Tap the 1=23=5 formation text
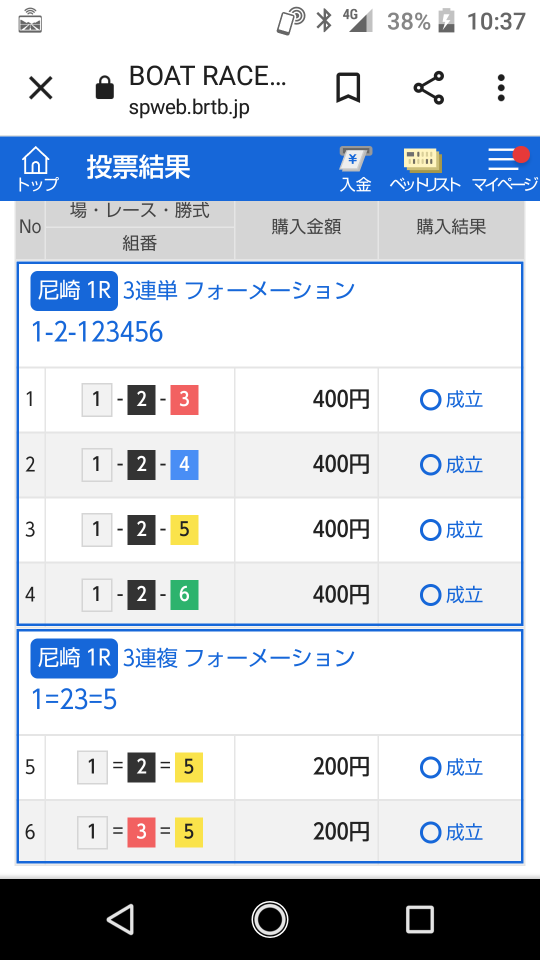 tap(73, 700)
